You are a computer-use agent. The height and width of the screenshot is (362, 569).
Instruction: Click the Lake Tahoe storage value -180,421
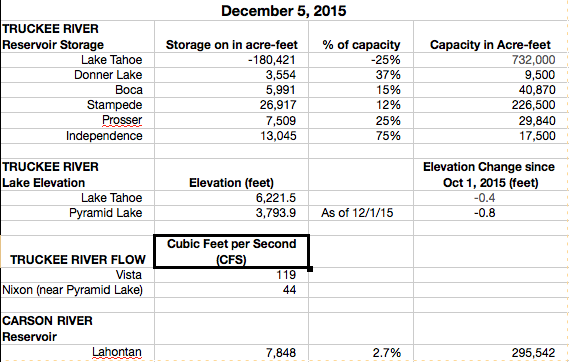[x=232, y=60]
